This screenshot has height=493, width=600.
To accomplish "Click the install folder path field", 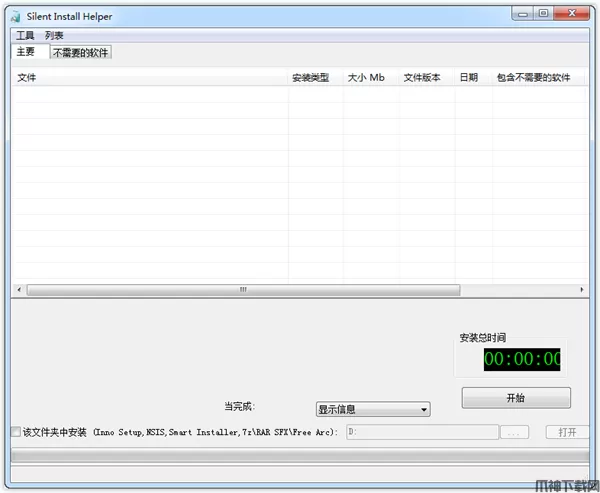I will pos(422,432).
